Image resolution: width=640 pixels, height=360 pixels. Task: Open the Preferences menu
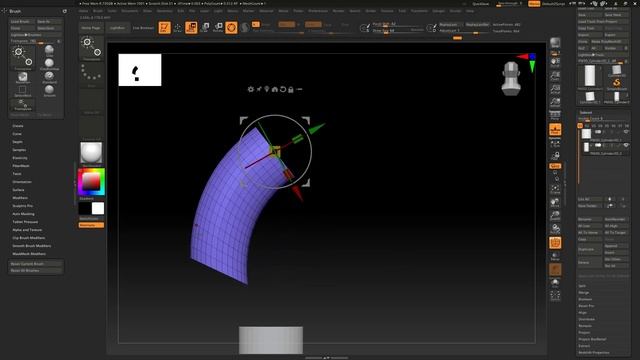tap(318, 11)
